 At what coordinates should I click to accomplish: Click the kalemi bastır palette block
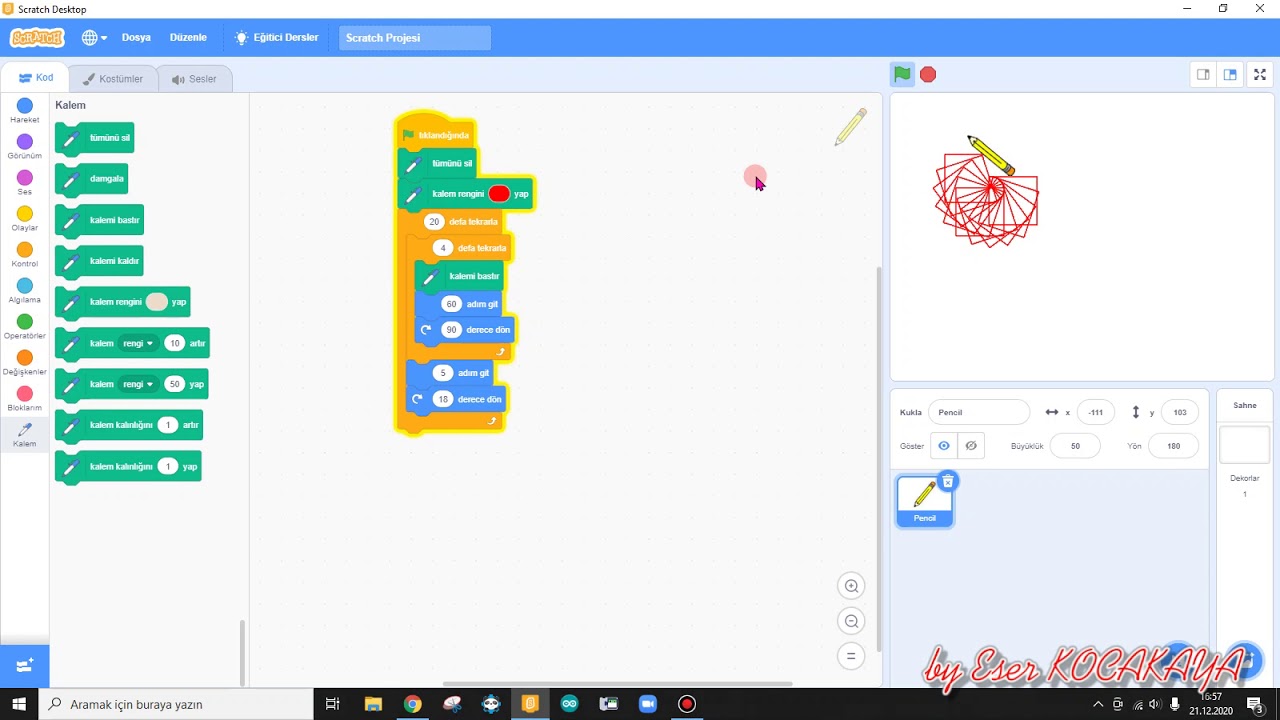coord(99,220)
